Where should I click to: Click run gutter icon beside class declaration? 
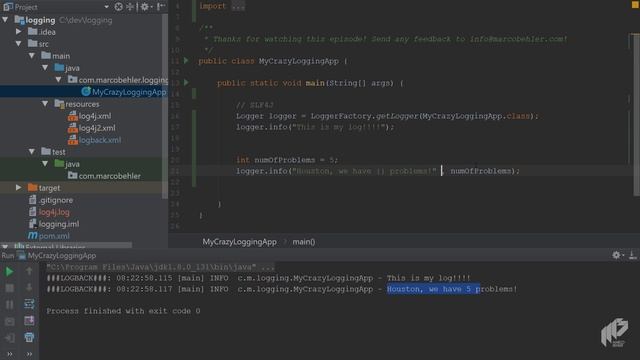pos(186,61)
